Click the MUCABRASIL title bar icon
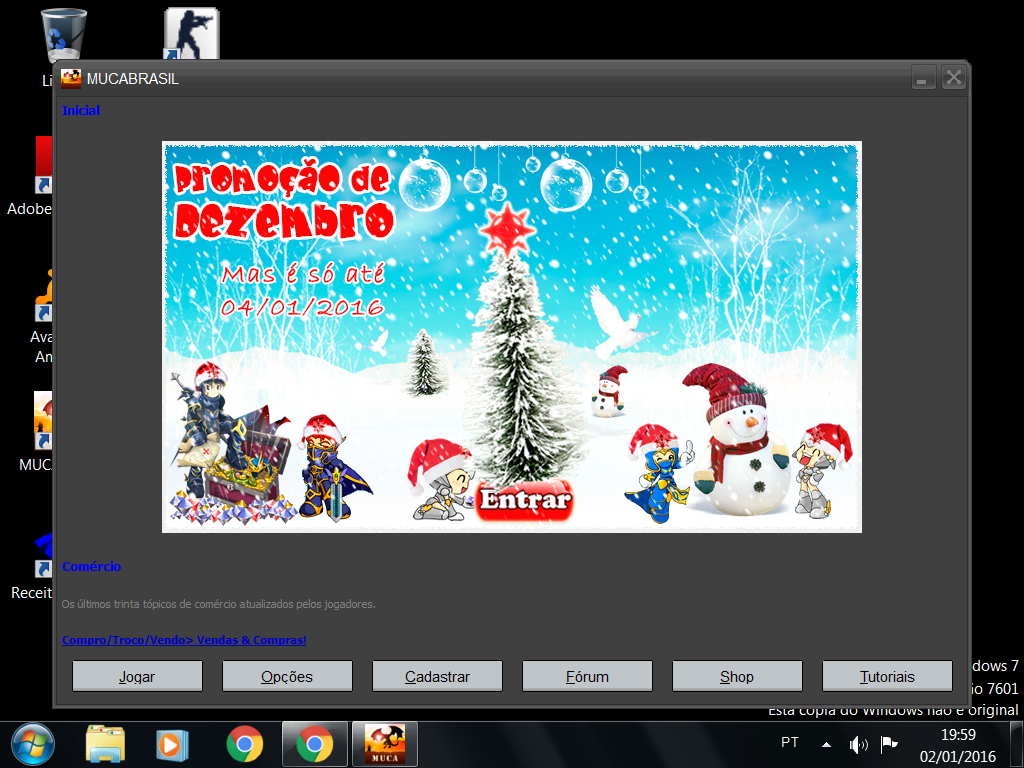This screenshot has height=768, width=1024. coord(71,79)
